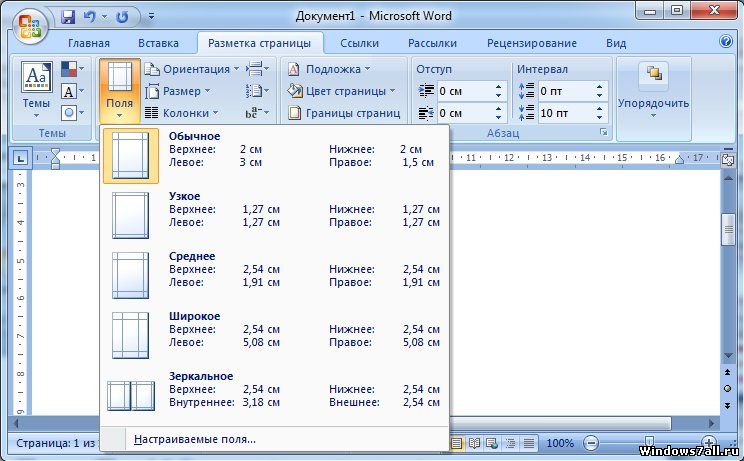Image resolution: width=744 pixels, height=461 pixels.
Task: Open the Подложка watermark dropdown
Action: tap(329, 69)
